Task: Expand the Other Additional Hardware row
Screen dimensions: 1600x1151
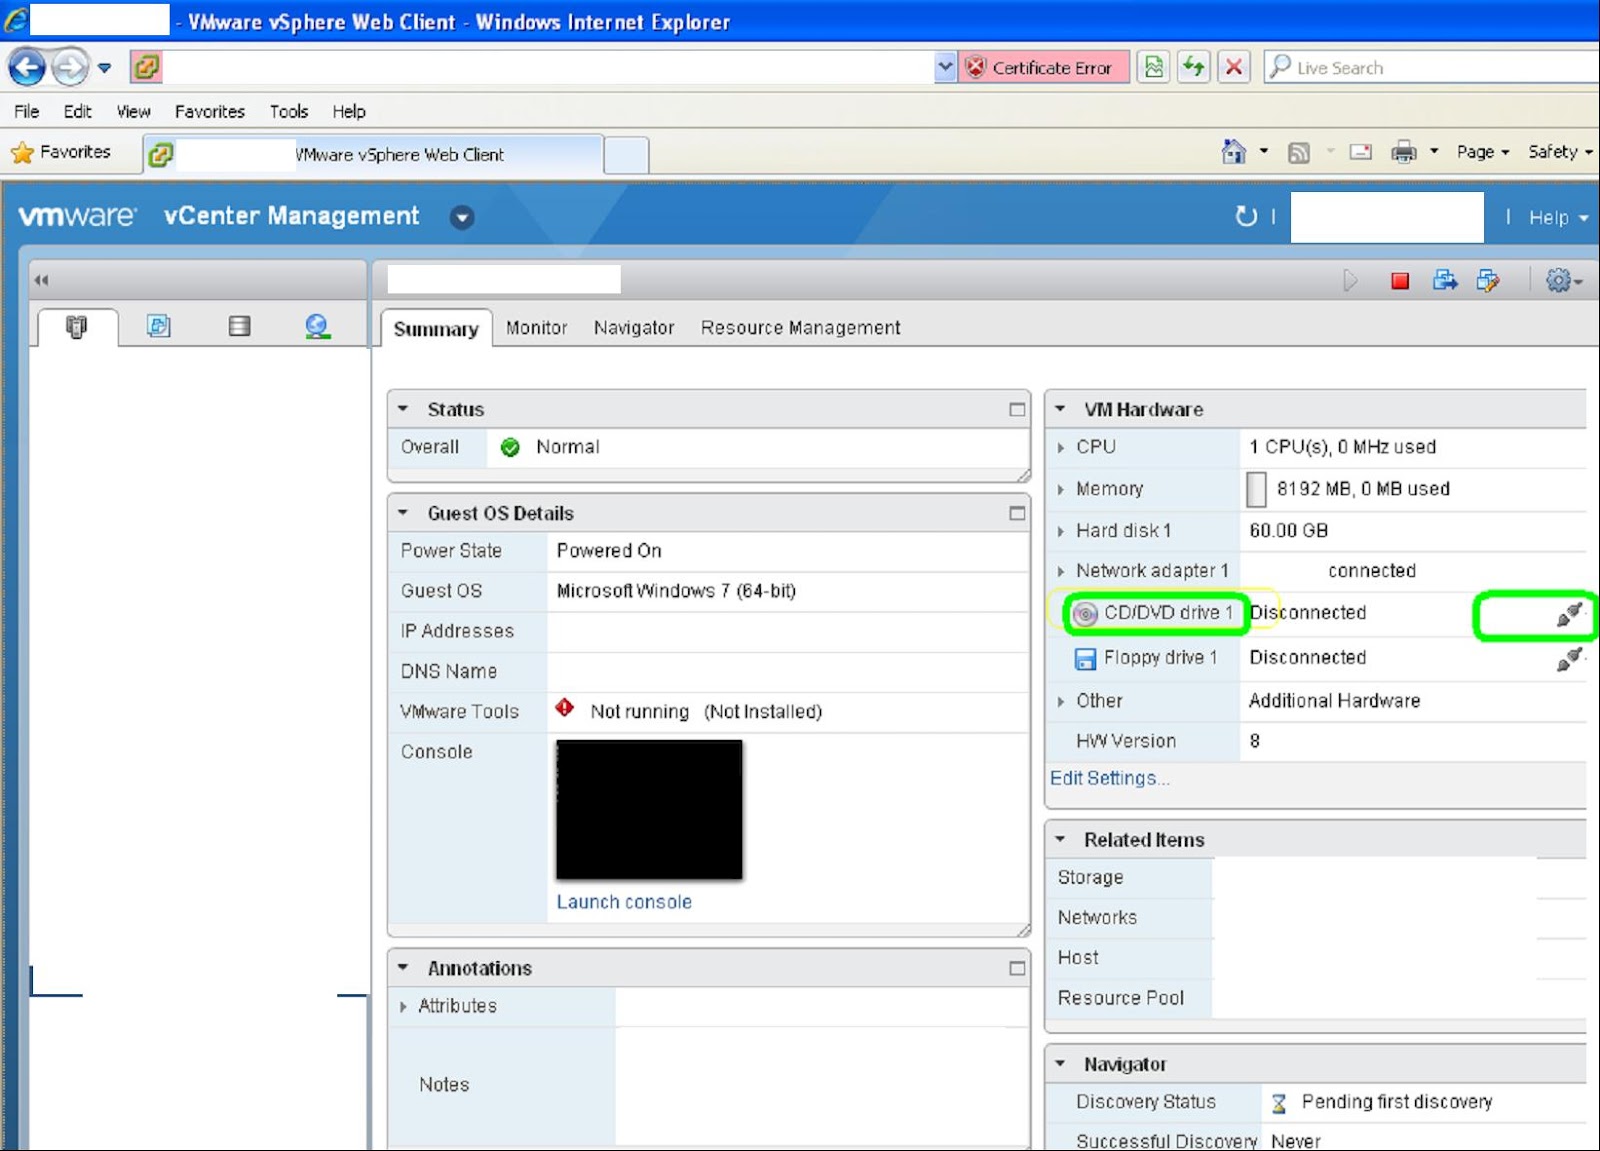Action: coord(1063,700)
